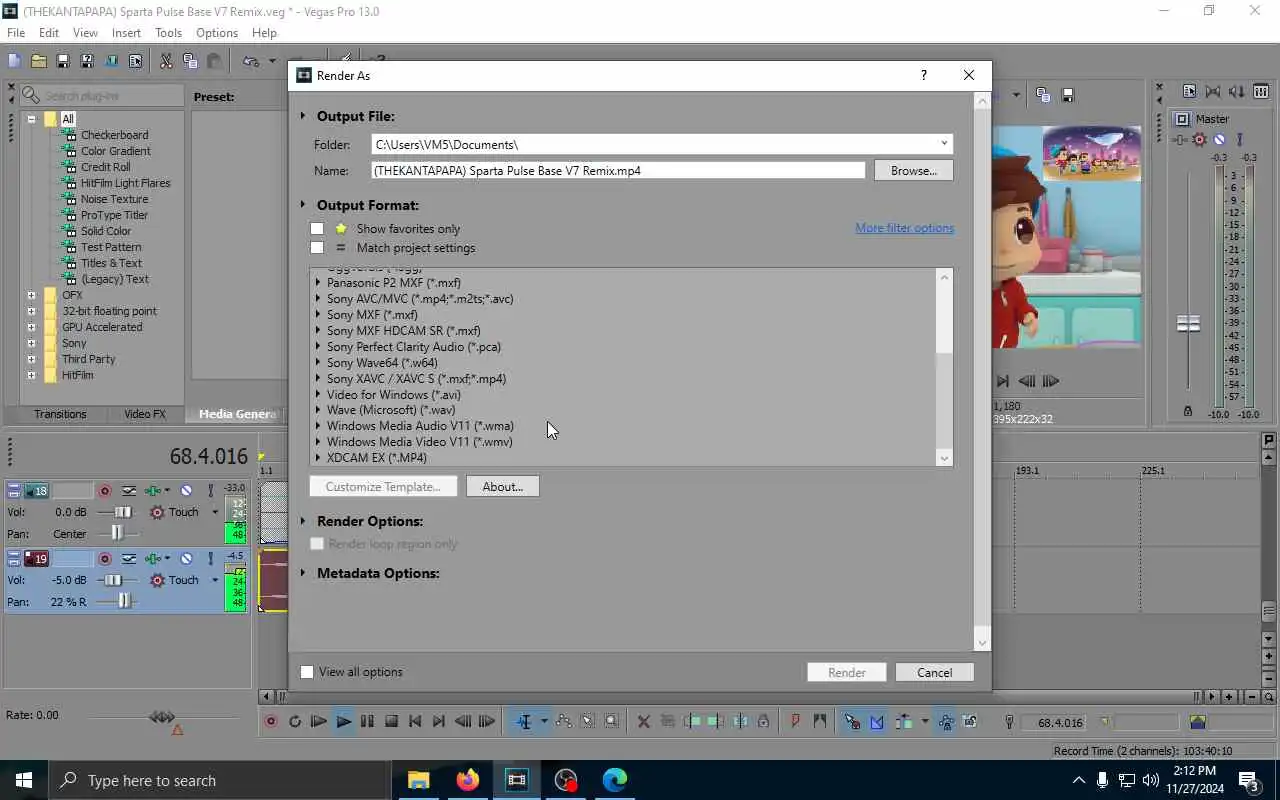Click the Browse... button

click(x=914, y=171)
